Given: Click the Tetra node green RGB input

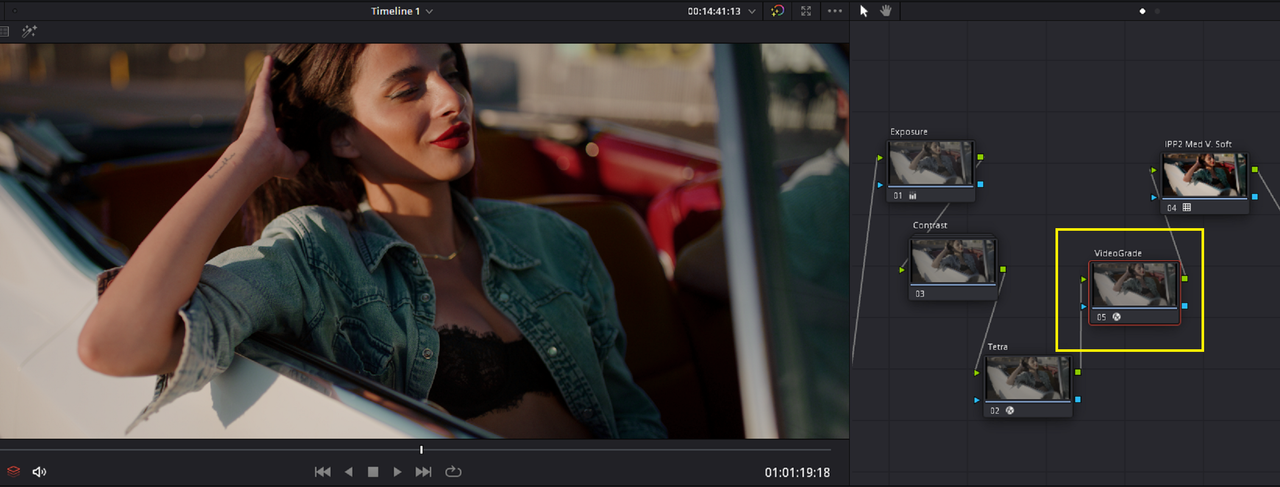Looking at the screenshot, I should [978, 372].
